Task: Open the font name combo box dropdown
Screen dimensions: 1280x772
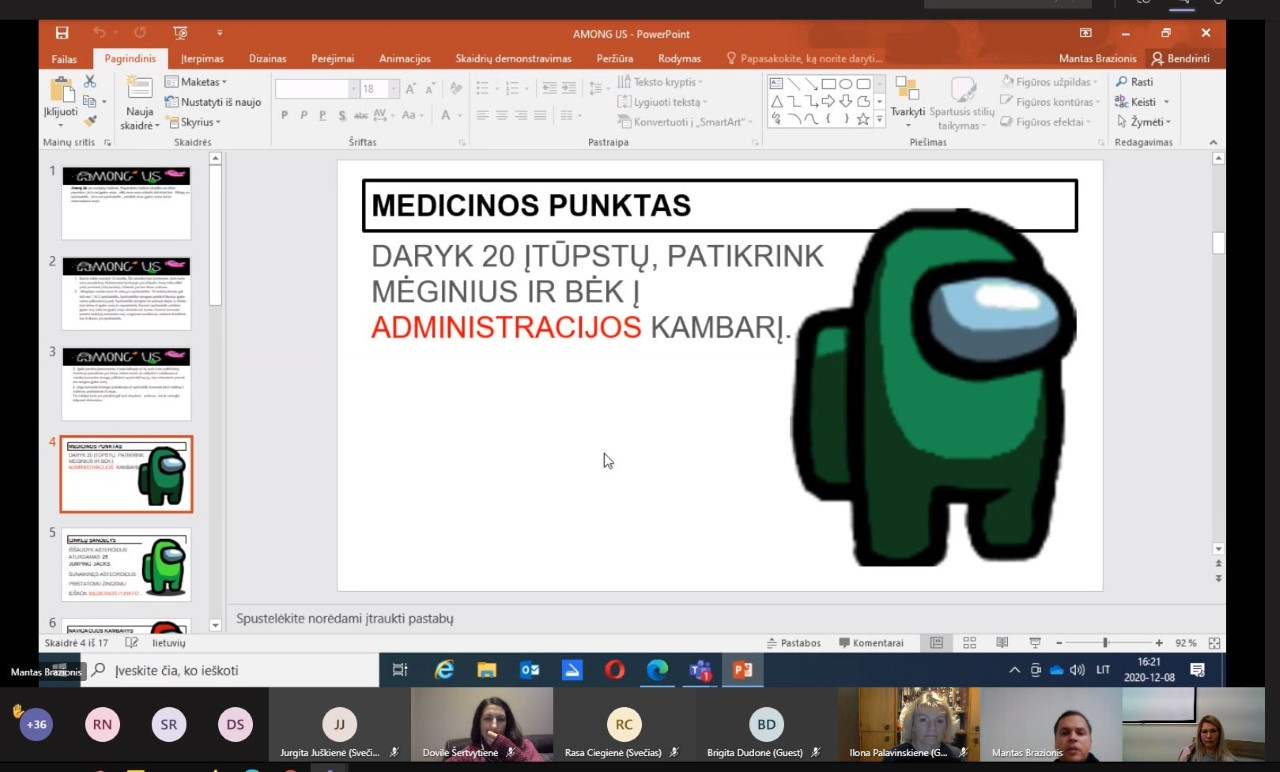Action: 353,89
